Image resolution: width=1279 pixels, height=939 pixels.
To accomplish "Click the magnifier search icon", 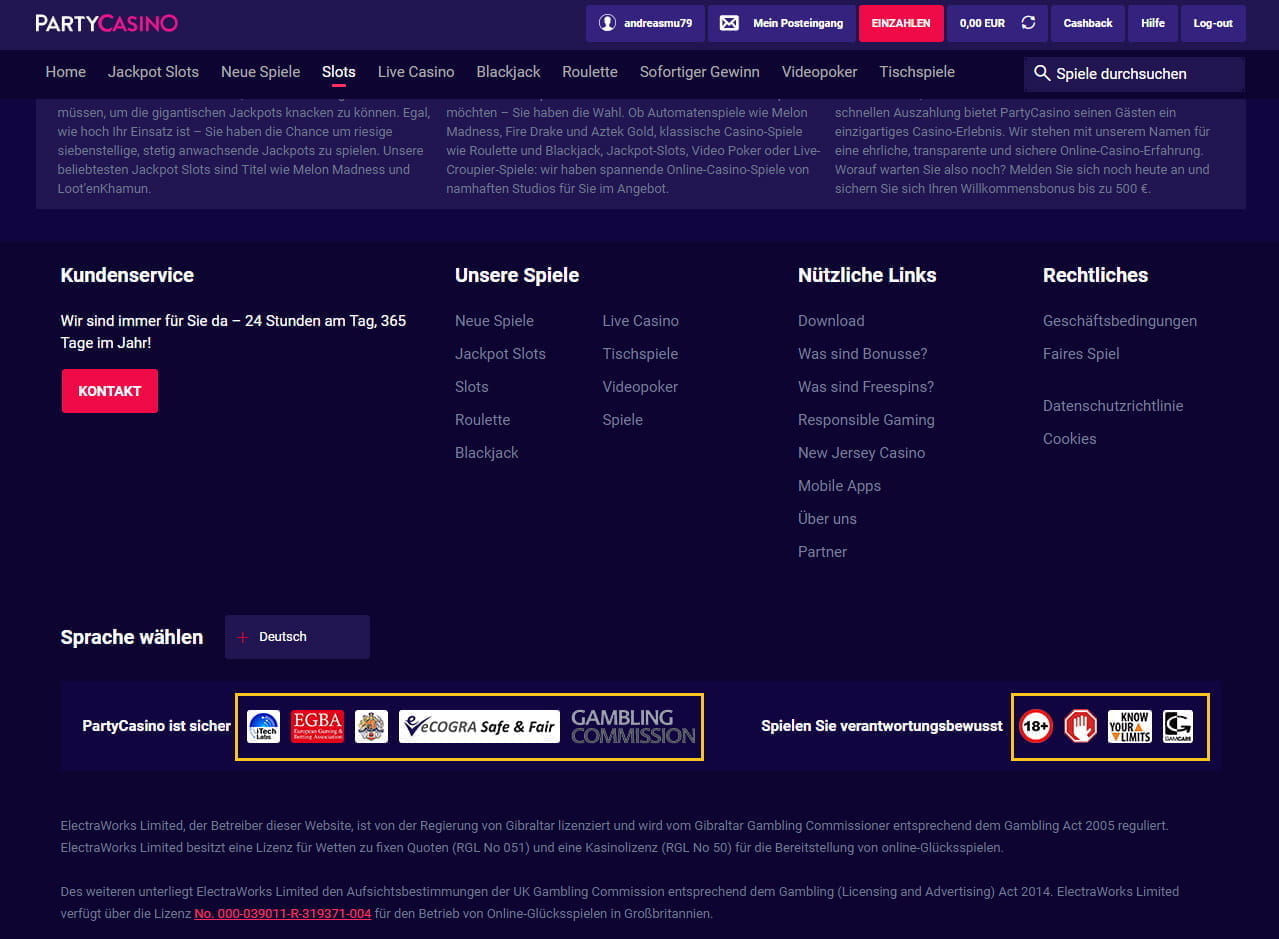I will [x=1042, y=73].
